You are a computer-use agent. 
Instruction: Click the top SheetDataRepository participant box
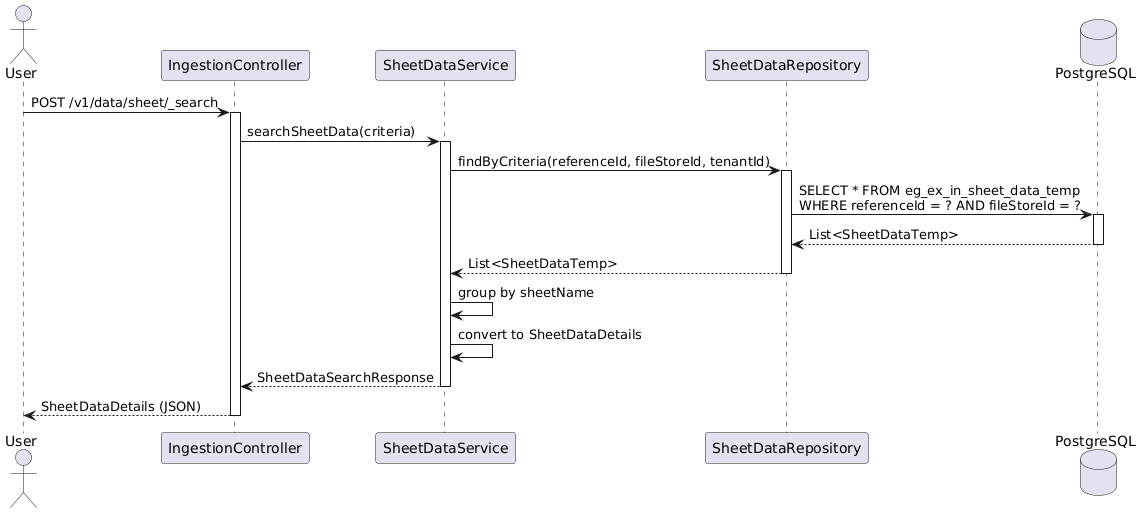[x=787, y=65]
